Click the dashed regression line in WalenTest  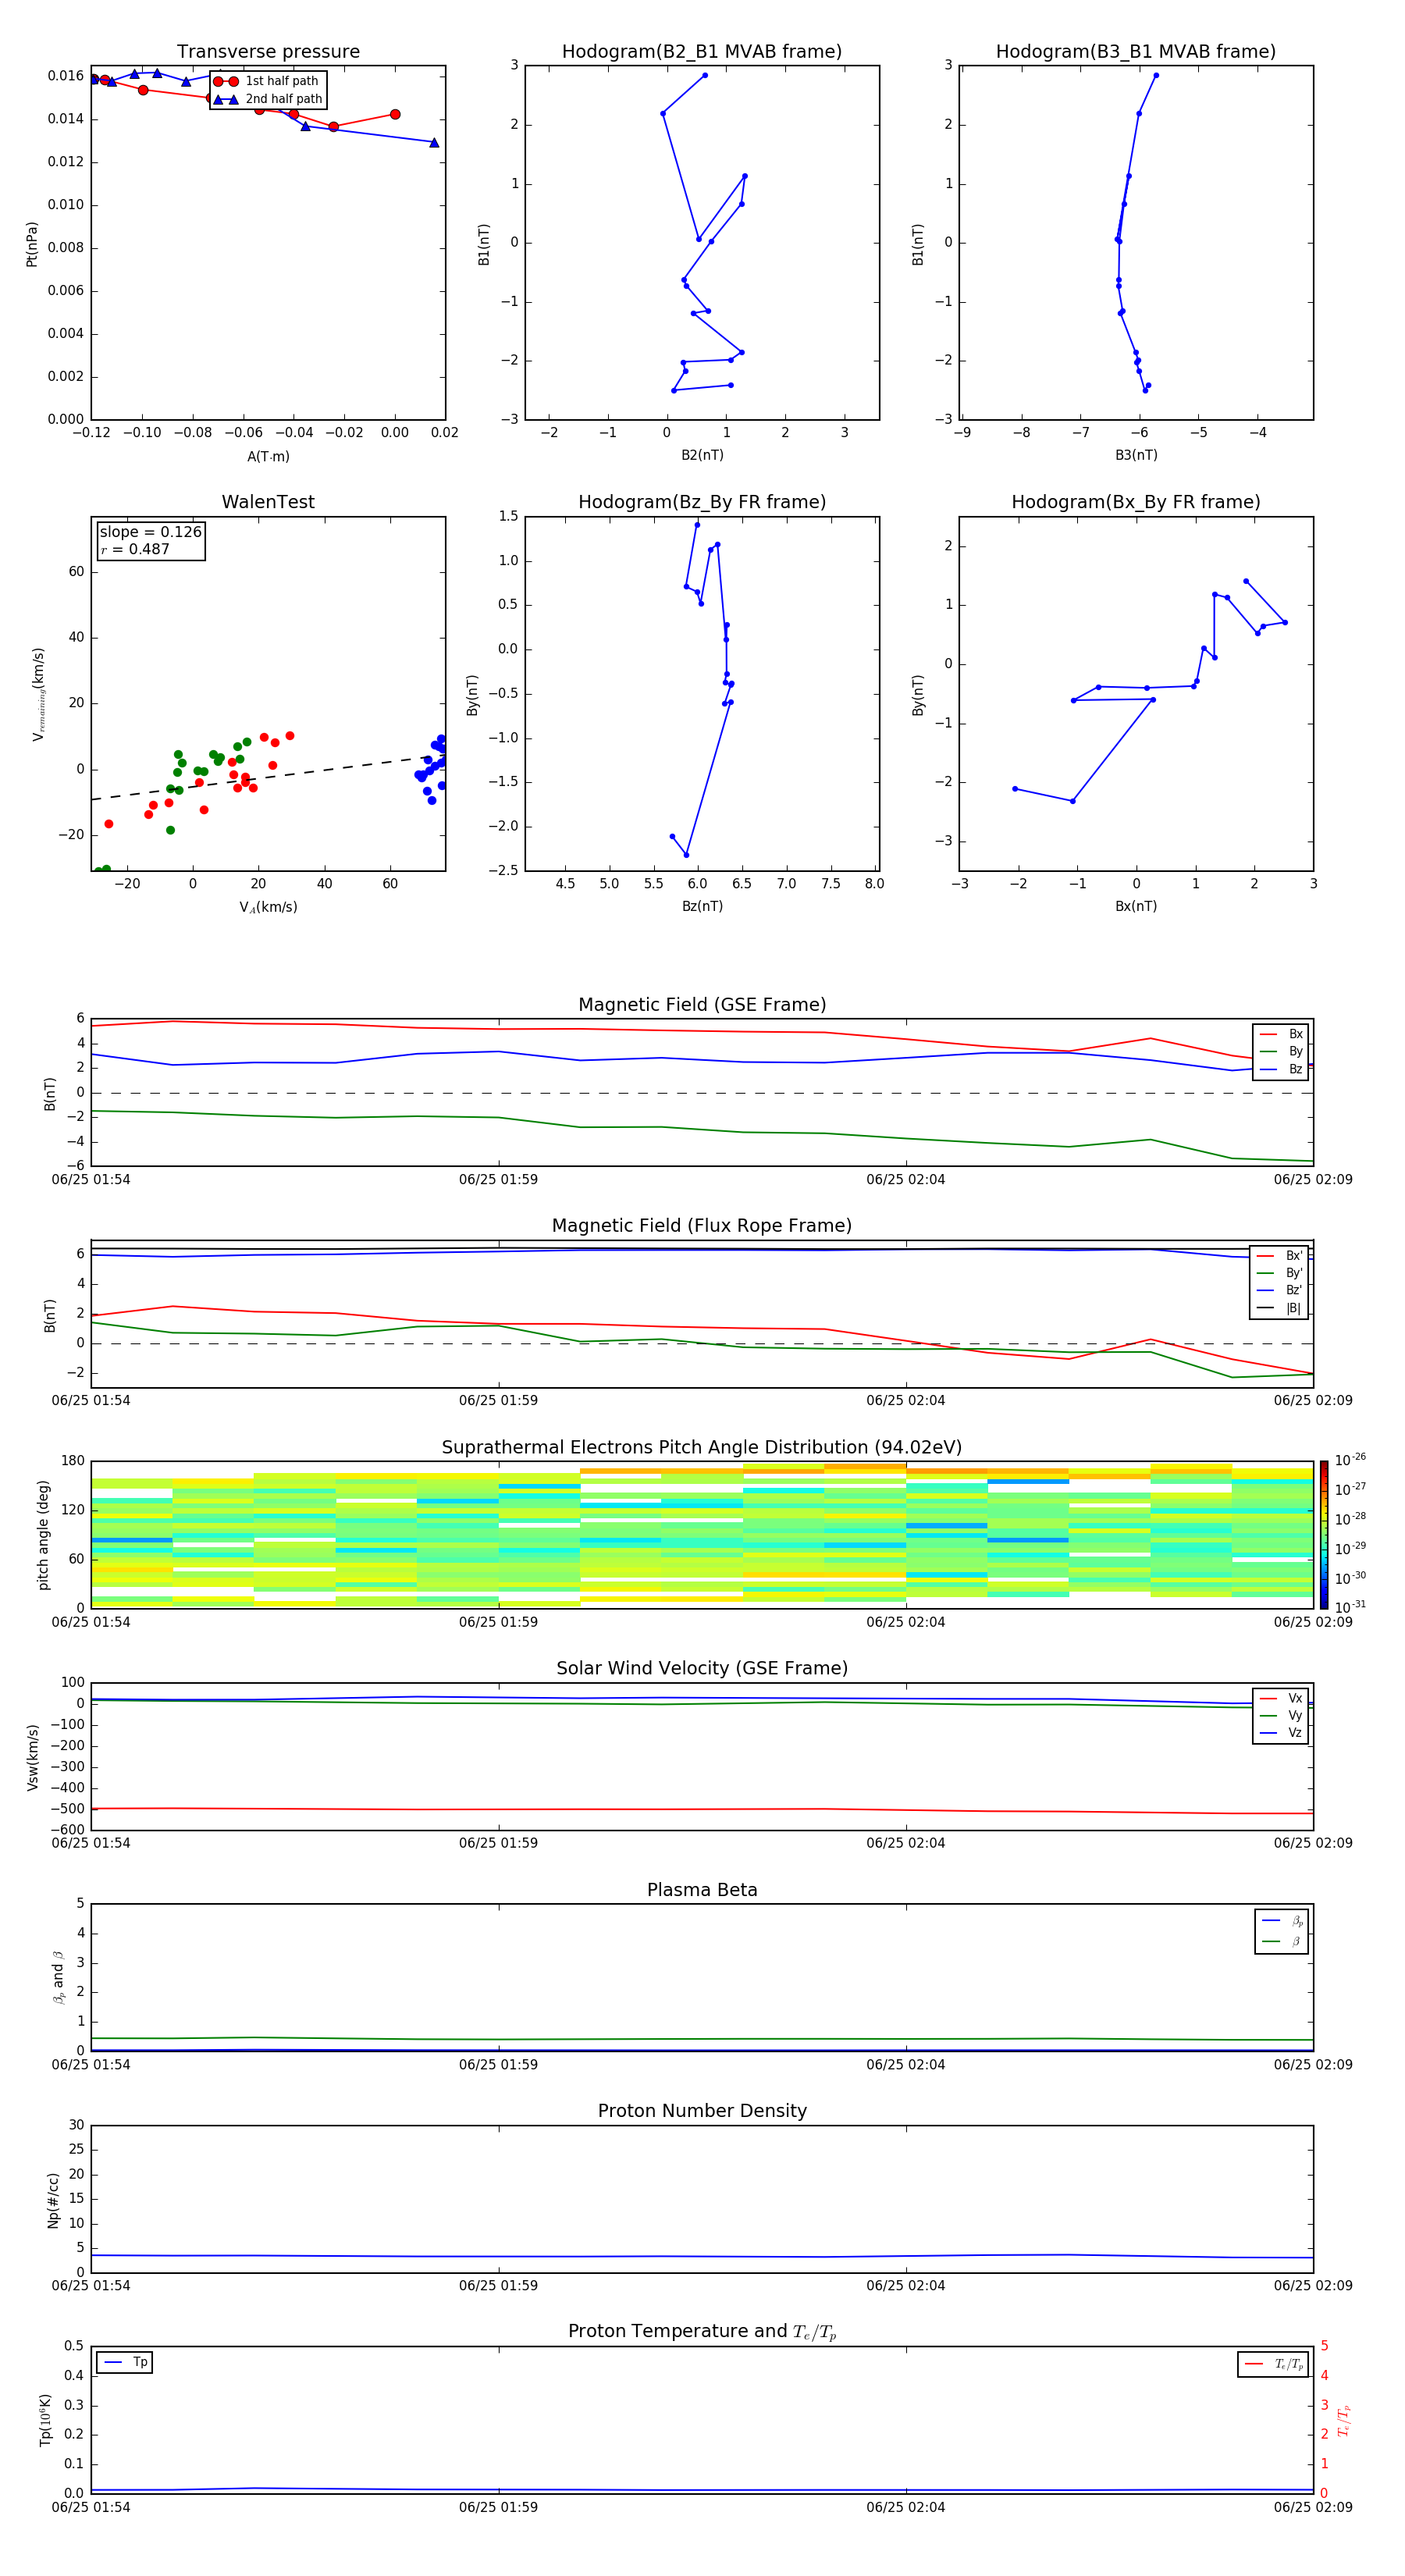tap(268, 777)
